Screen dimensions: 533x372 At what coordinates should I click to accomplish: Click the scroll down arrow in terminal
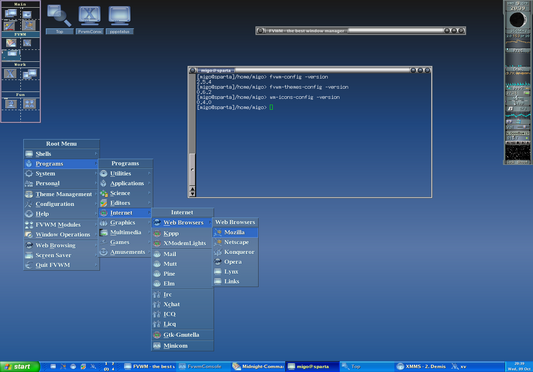[192, 194]
